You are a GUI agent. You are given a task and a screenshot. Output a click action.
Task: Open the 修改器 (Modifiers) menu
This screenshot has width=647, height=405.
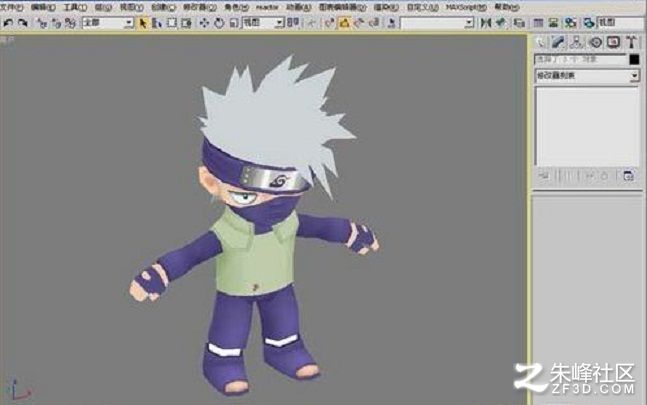point(200,7)
